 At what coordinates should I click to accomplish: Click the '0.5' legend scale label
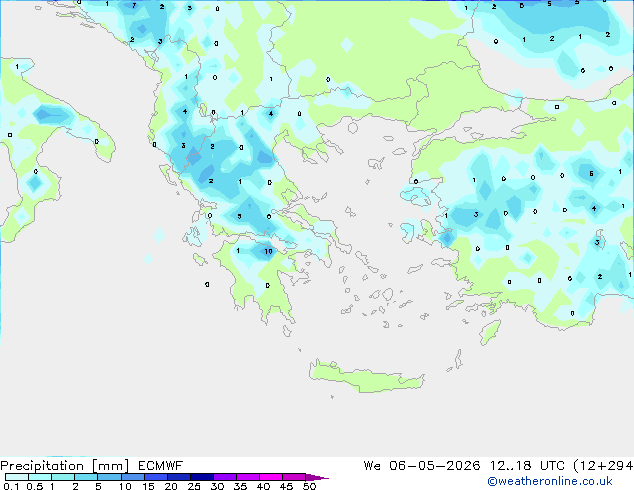[x=34, y=486]
